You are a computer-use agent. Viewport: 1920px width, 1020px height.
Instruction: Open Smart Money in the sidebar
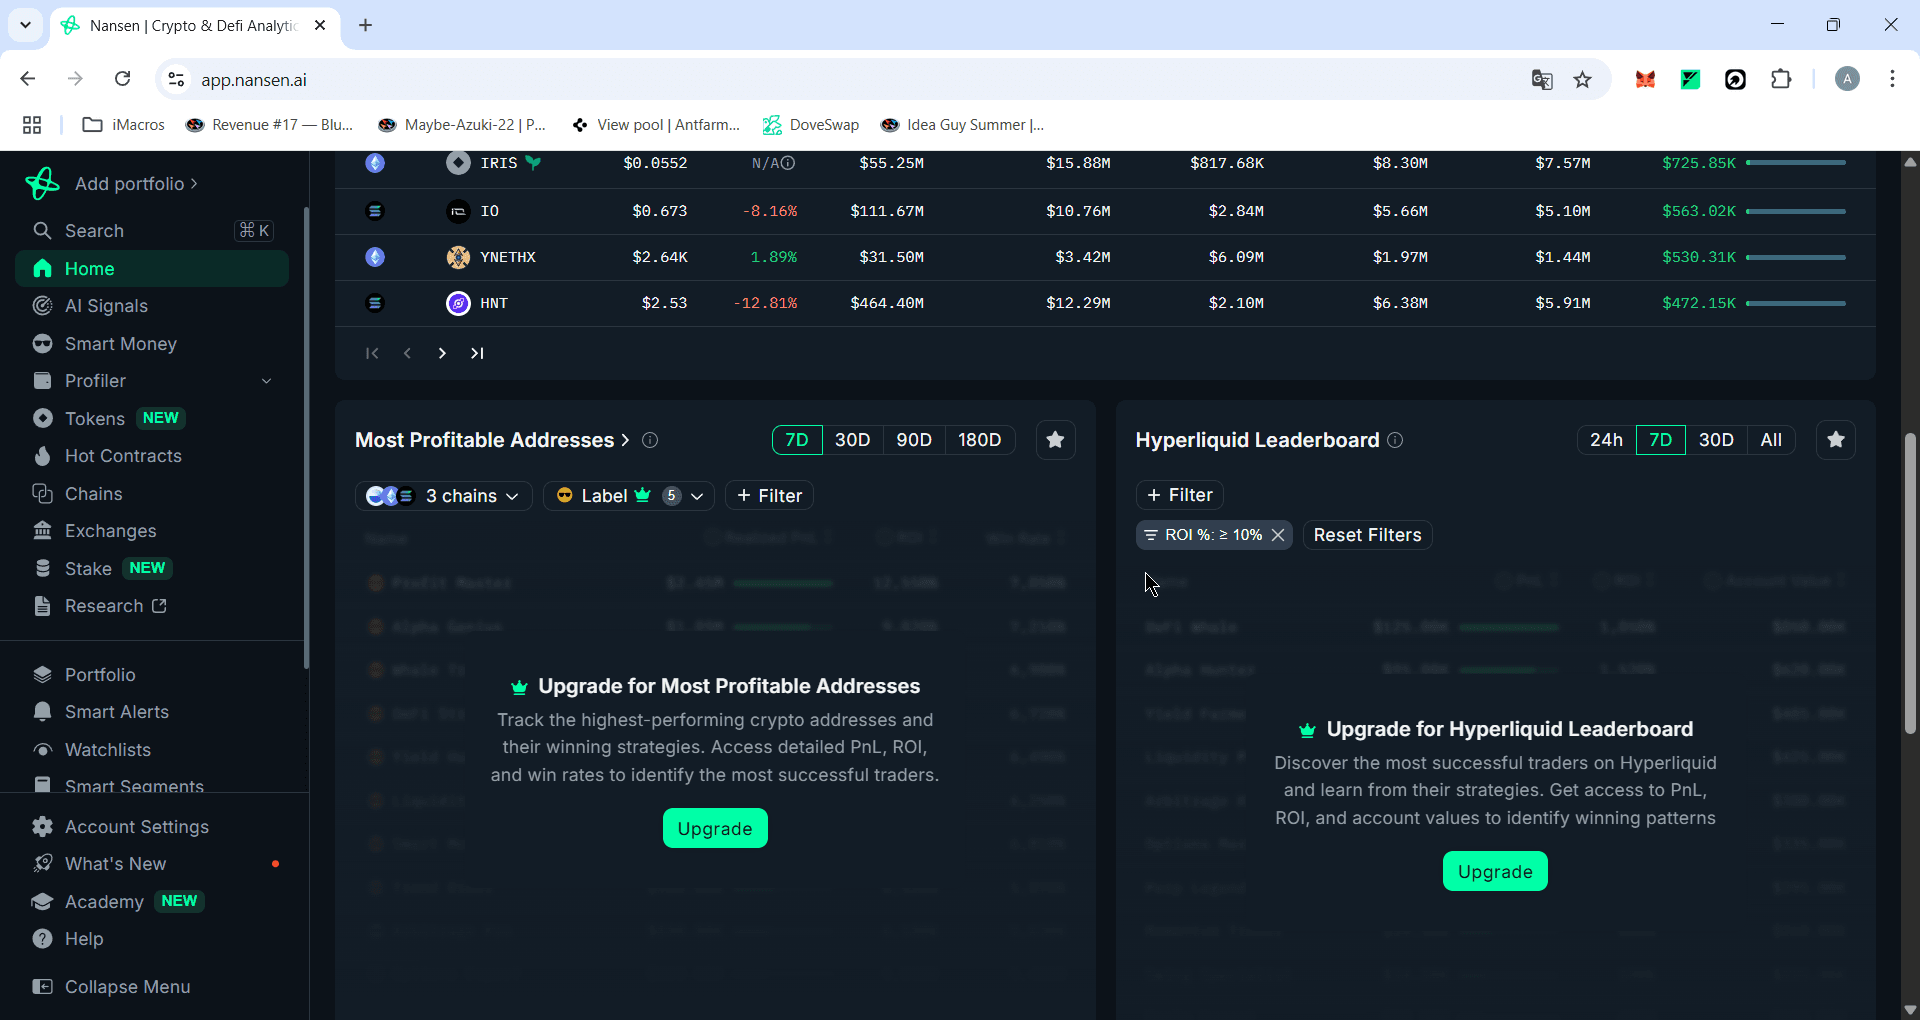pyautogui.click(x=152, y=344)
